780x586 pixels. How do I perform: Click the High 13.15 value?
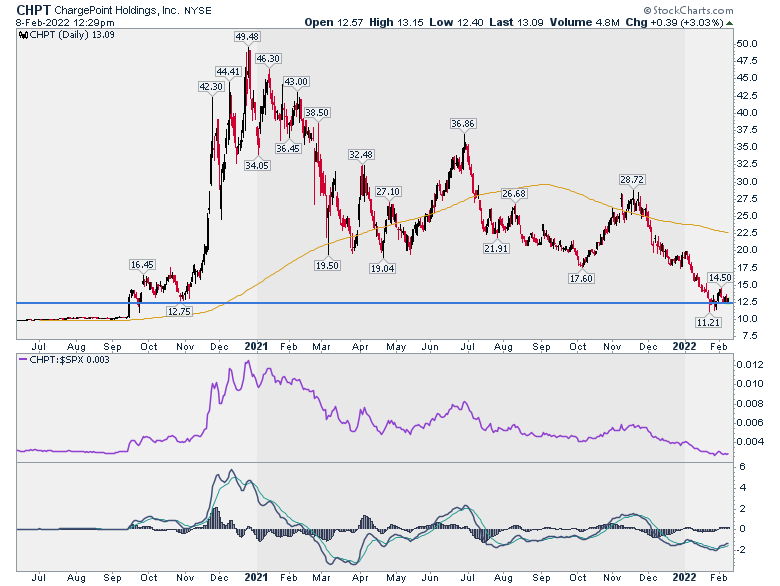[396, 22]
